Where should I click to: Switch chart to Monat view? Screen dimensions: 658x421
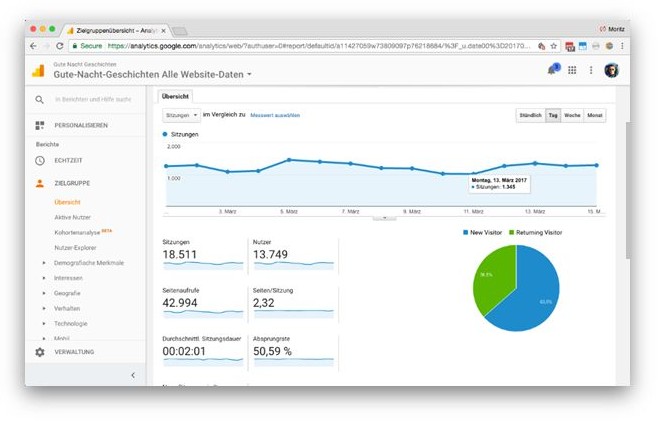pos(595,116)
